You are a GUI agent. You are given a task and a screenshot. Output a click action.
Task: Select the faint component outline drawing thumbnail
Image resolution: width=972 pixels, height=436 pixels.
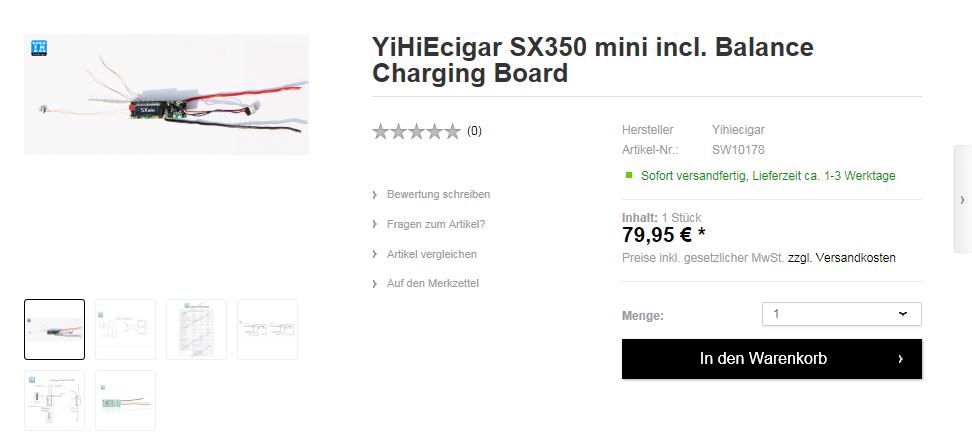[x=125, y=329]
